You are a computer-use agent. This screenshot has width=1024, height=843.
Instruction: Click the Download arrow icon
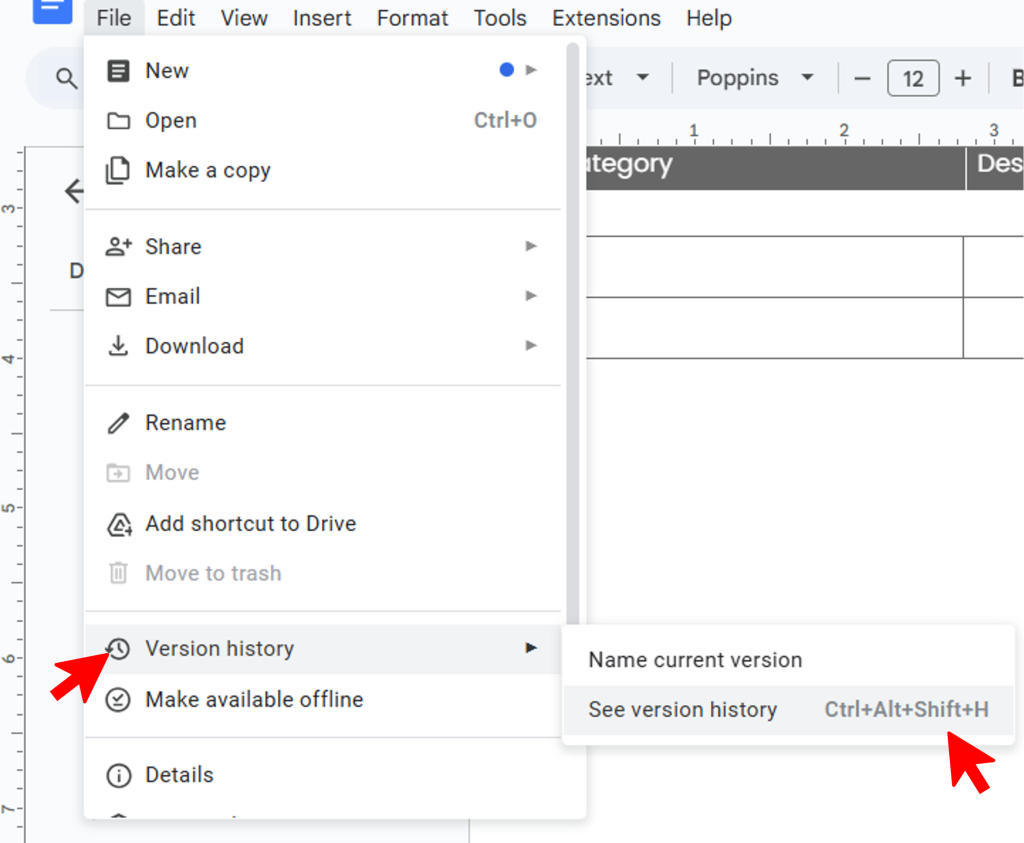click(x=118, y=346)
